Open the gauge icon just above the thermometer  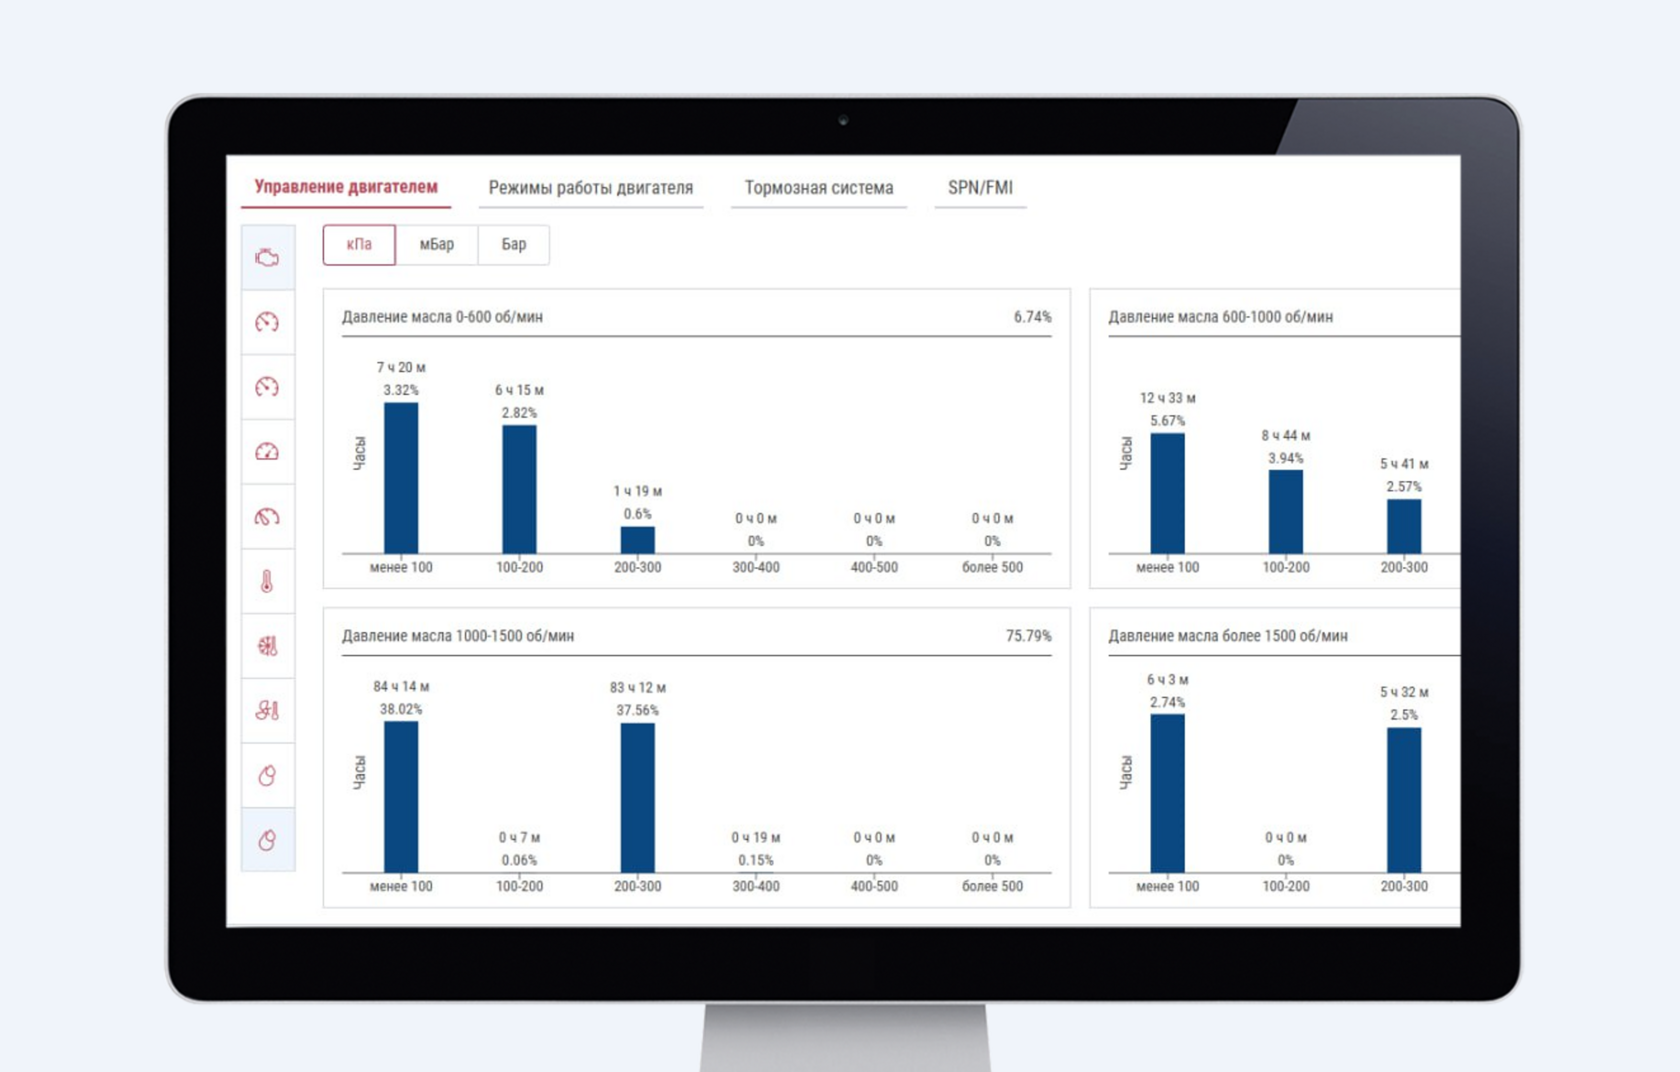pyautogui.click(x=267, y=517)
